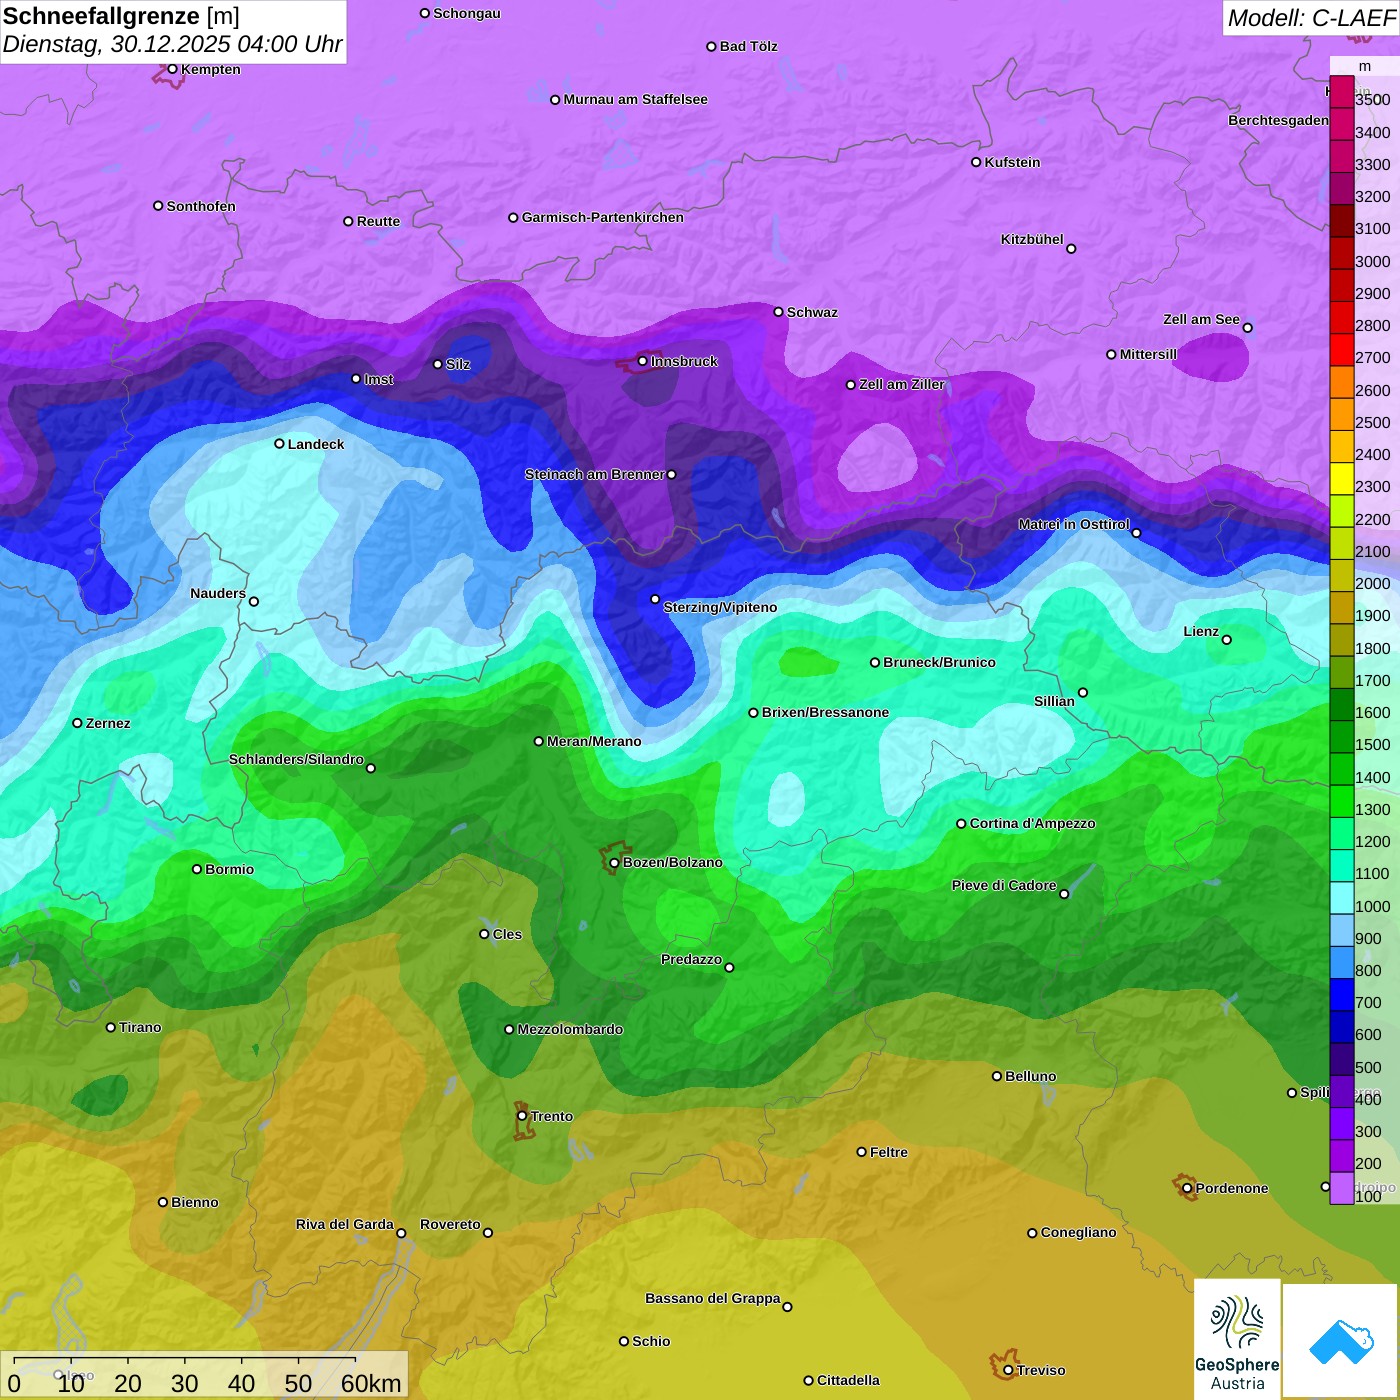
Task: Click the Rovereto label
Action: (450, 1224)
